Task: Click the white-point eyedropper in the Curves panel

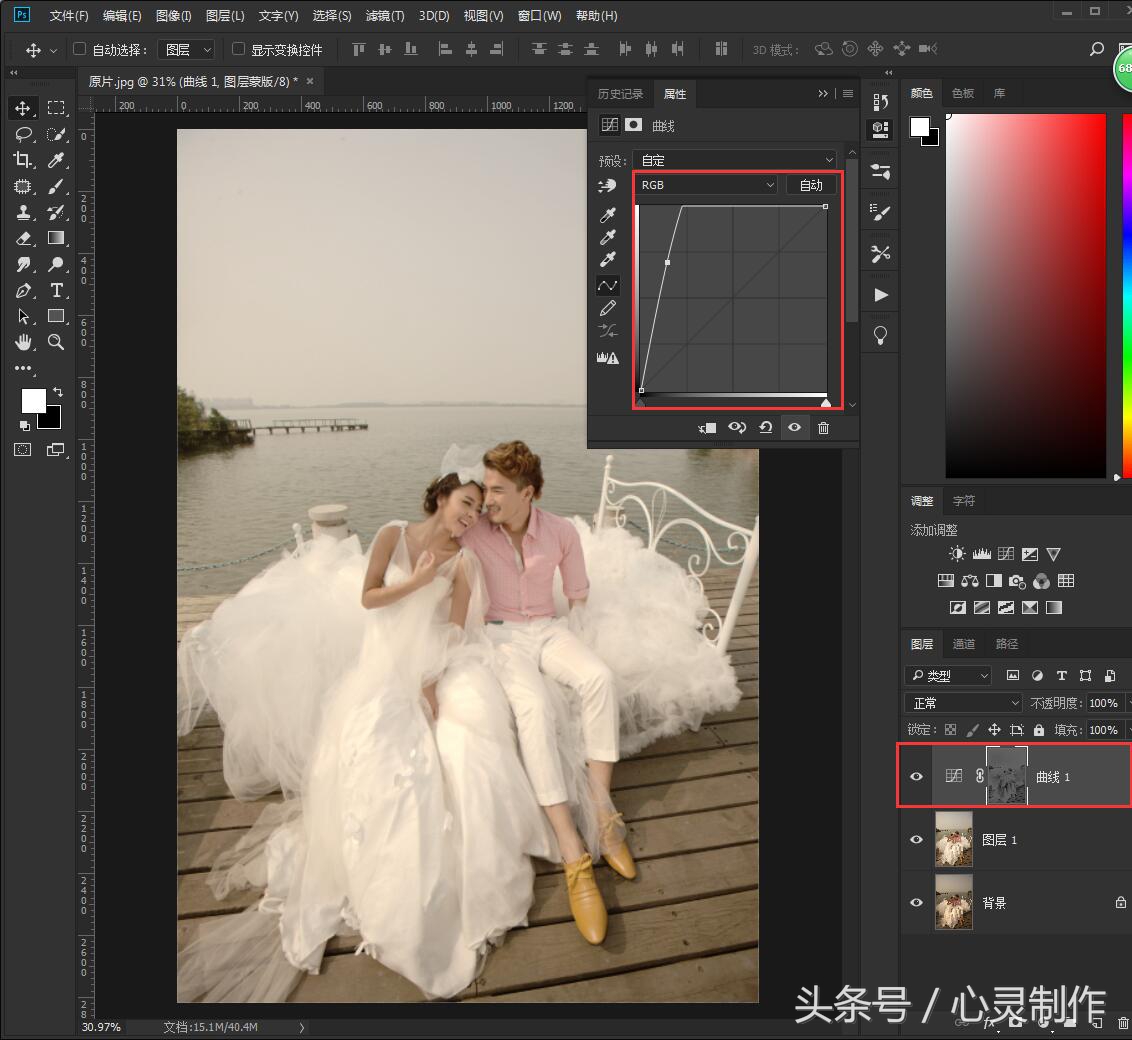Action: [x=608, y=258]
